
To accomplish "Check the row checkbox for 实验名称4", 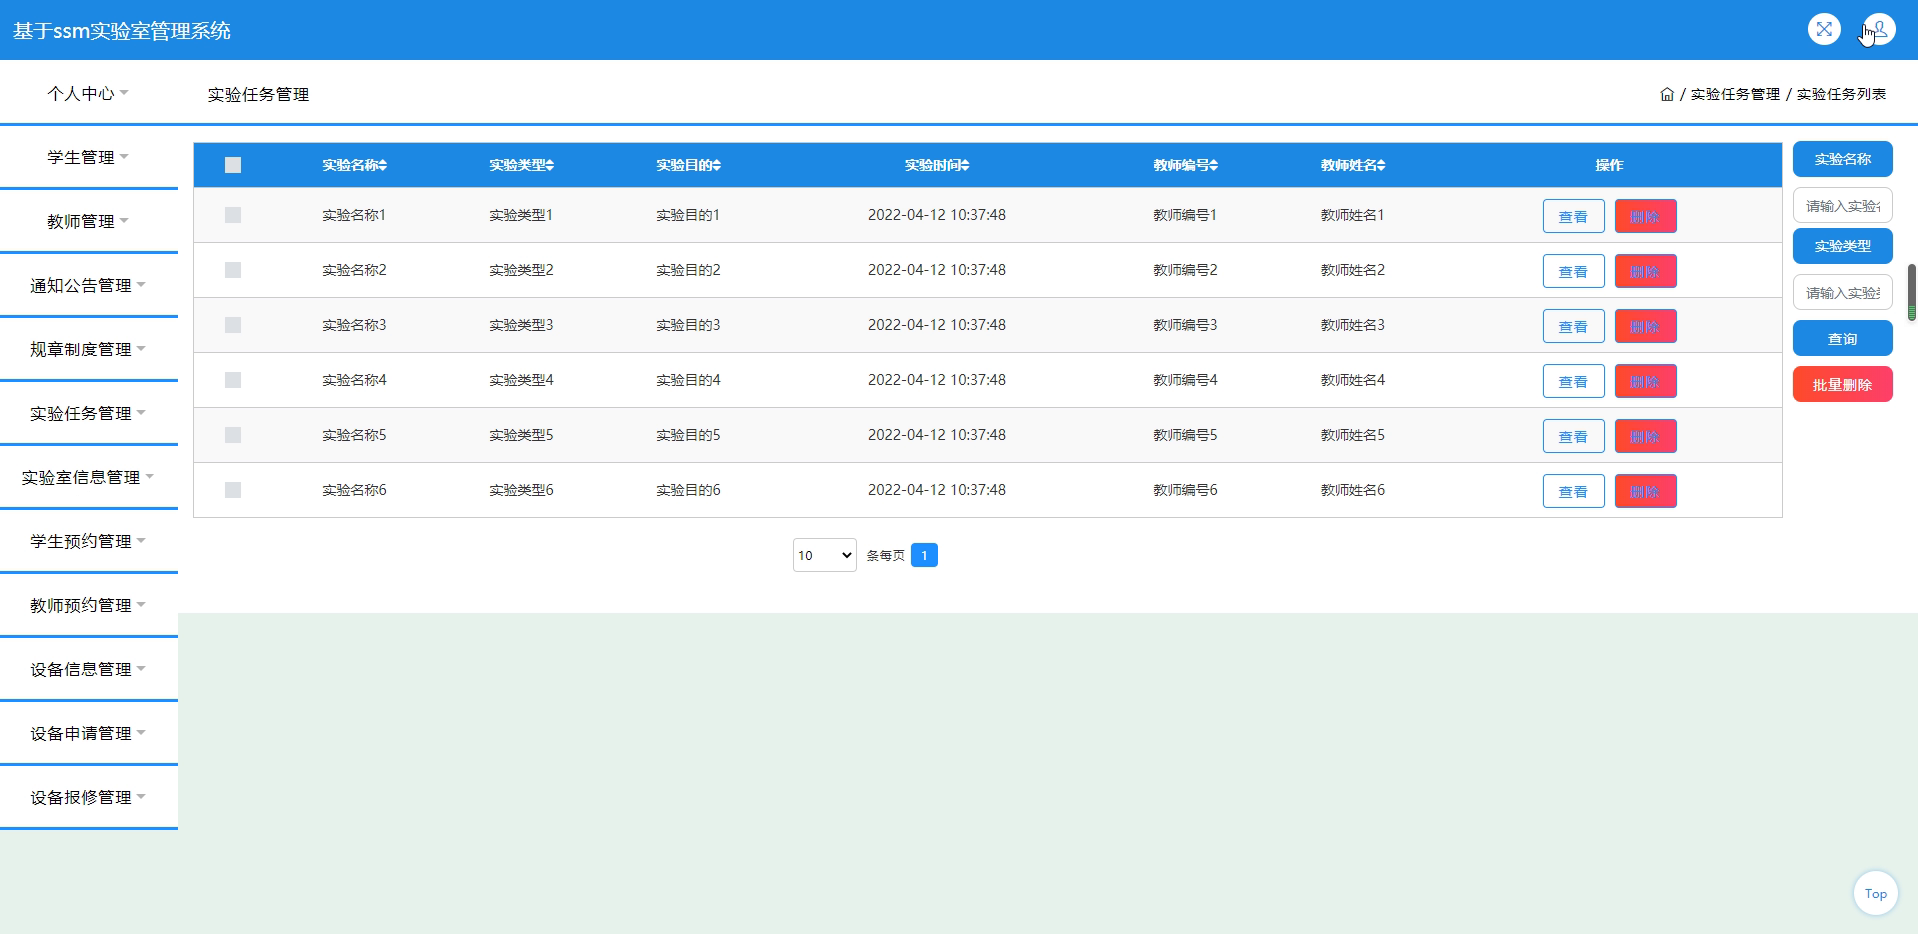I will (x=233, y=380).
